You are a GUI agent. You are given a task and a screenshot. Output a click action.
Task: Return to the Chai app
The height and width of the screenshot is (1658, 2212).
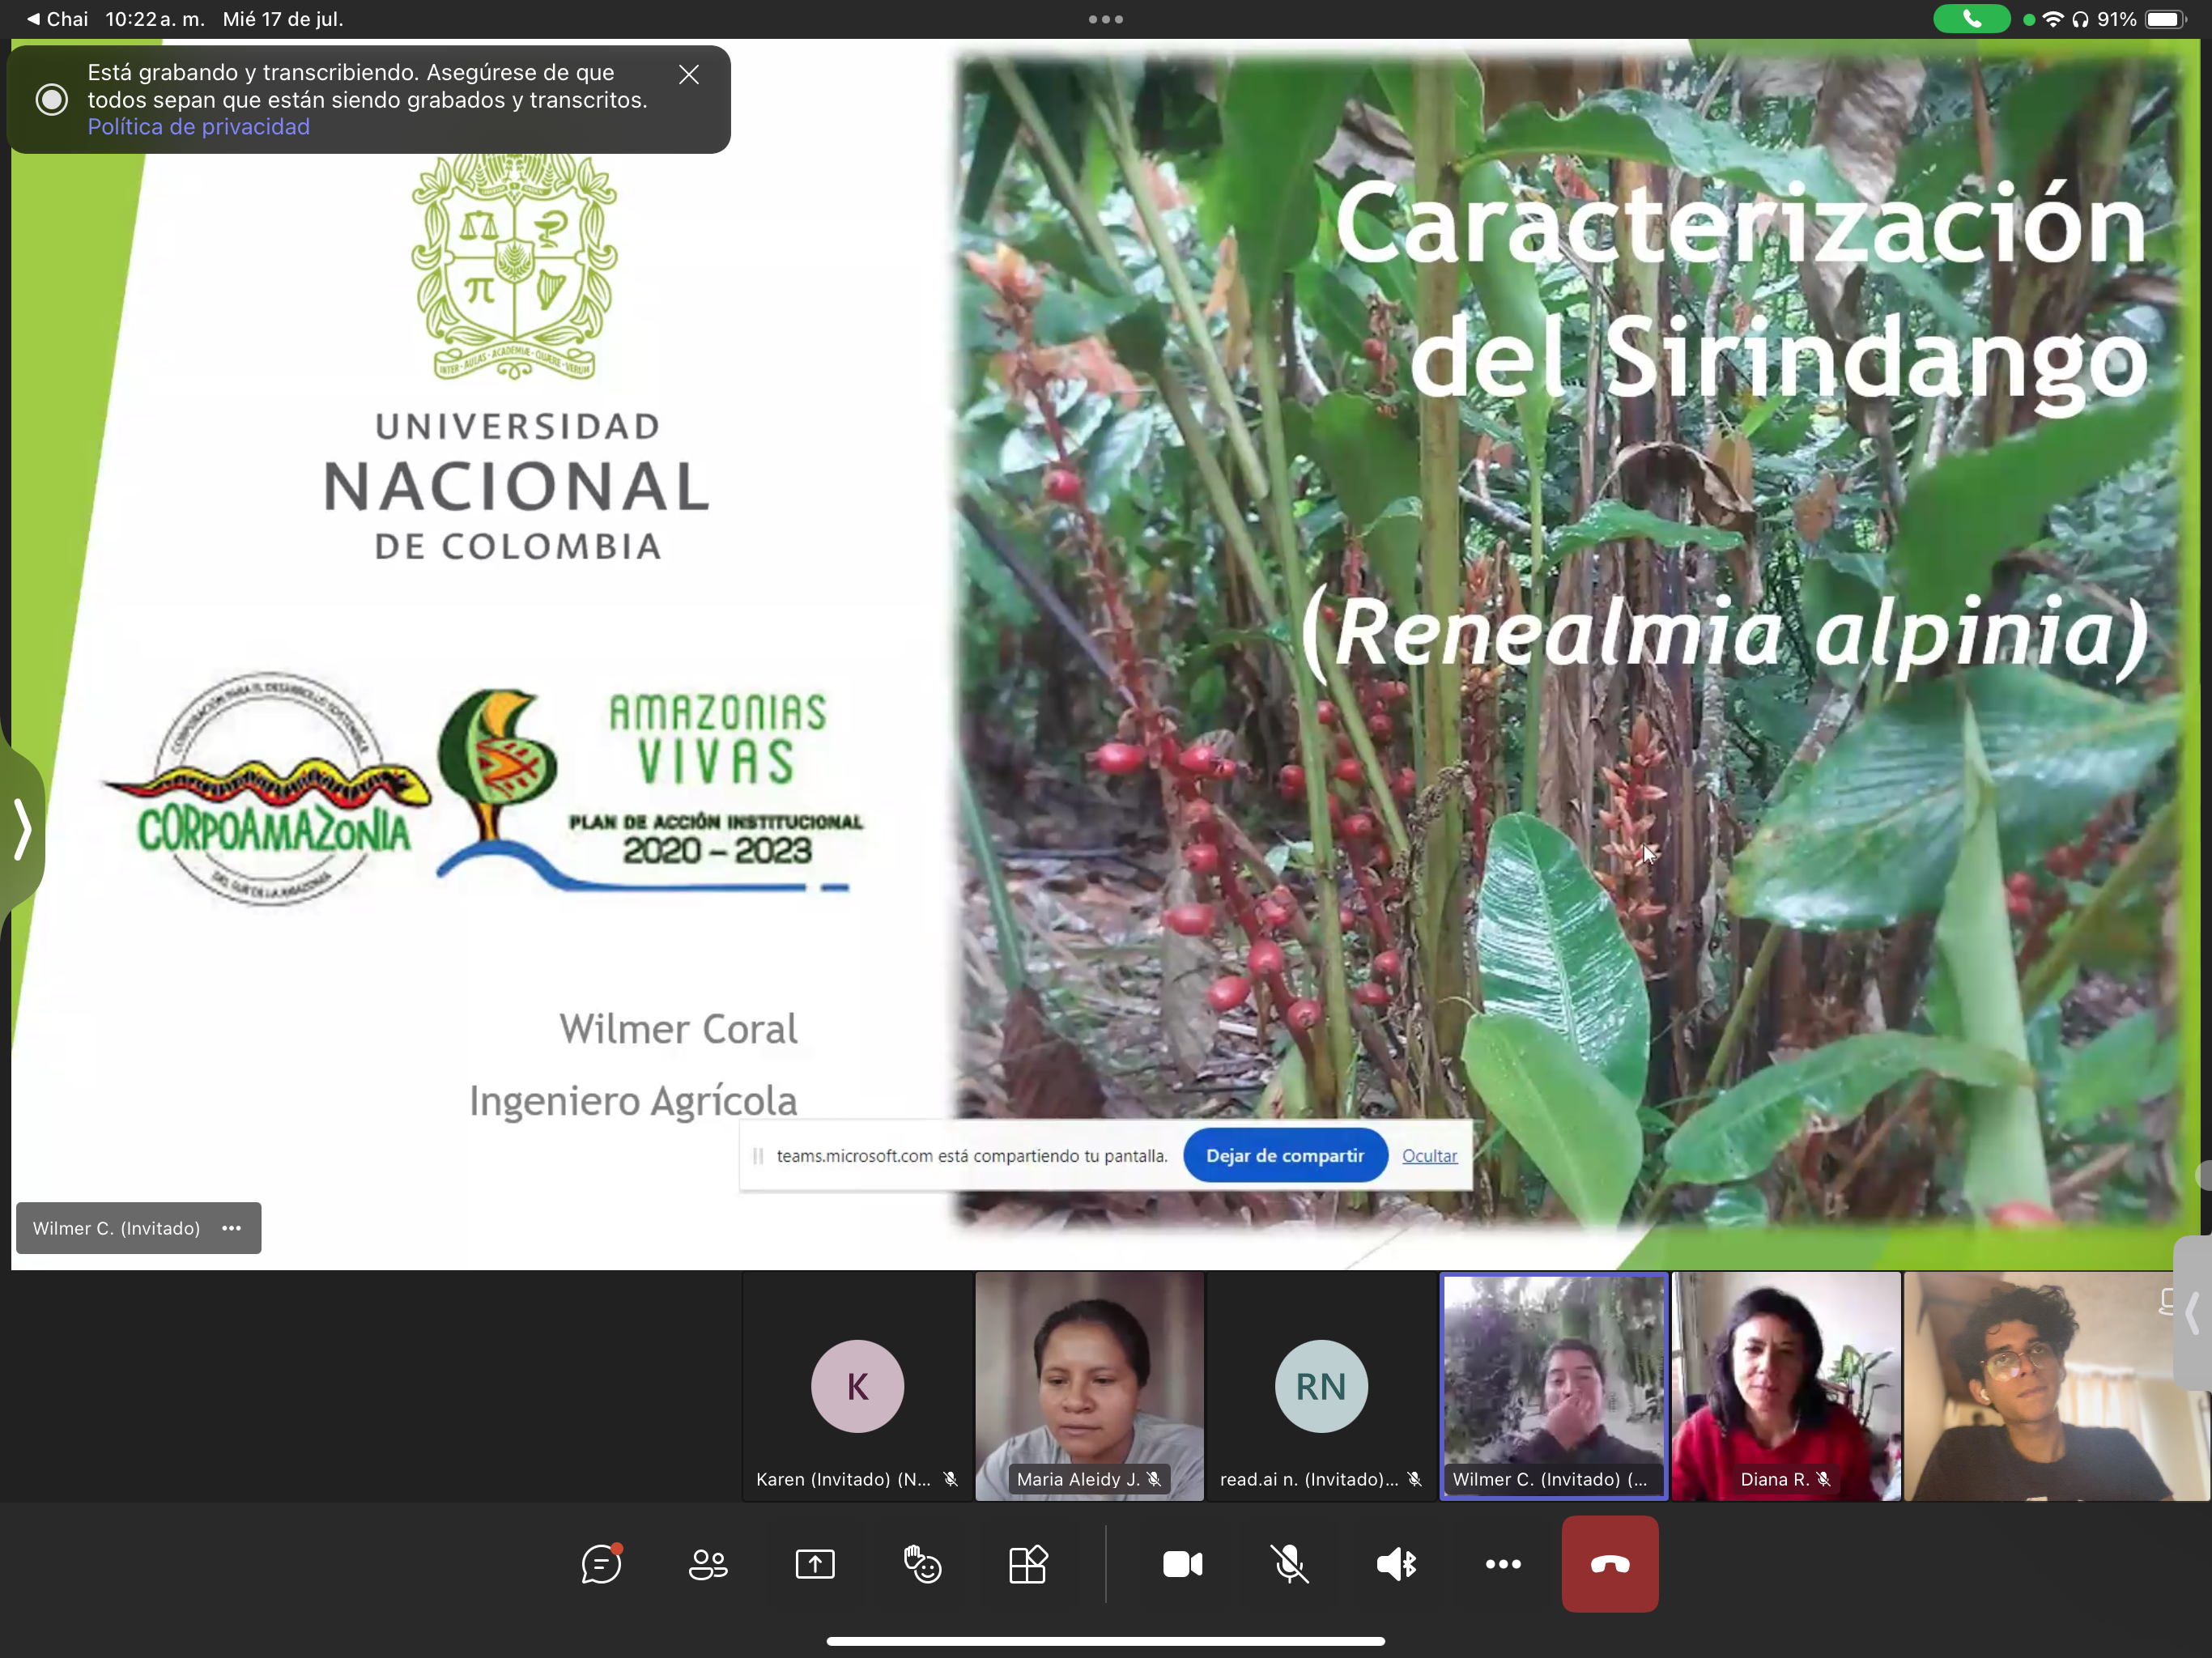(x=57, y=19)
